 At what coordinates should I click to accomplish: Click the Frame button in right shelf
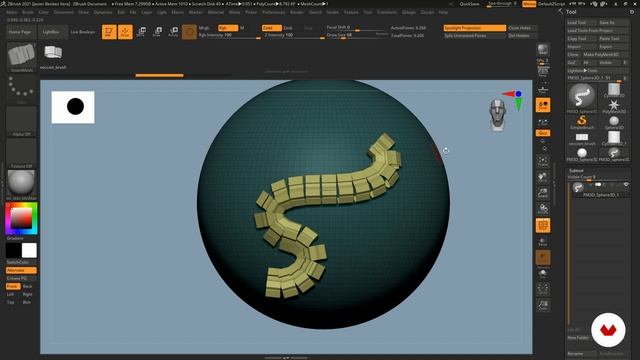pyautogui.click(x=543, y=161)
